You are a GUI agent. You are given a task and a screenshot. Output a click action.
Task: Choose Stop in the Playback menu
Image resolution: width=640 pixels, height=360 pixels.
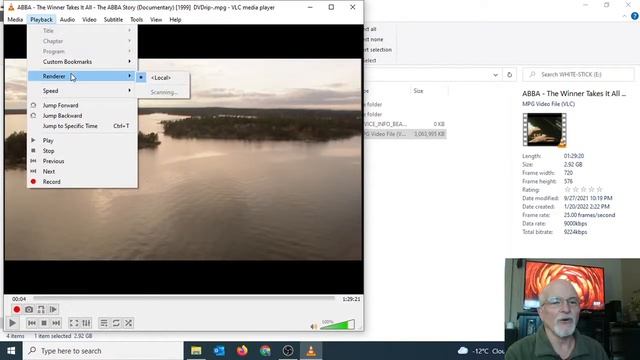(x=82, y=151)
